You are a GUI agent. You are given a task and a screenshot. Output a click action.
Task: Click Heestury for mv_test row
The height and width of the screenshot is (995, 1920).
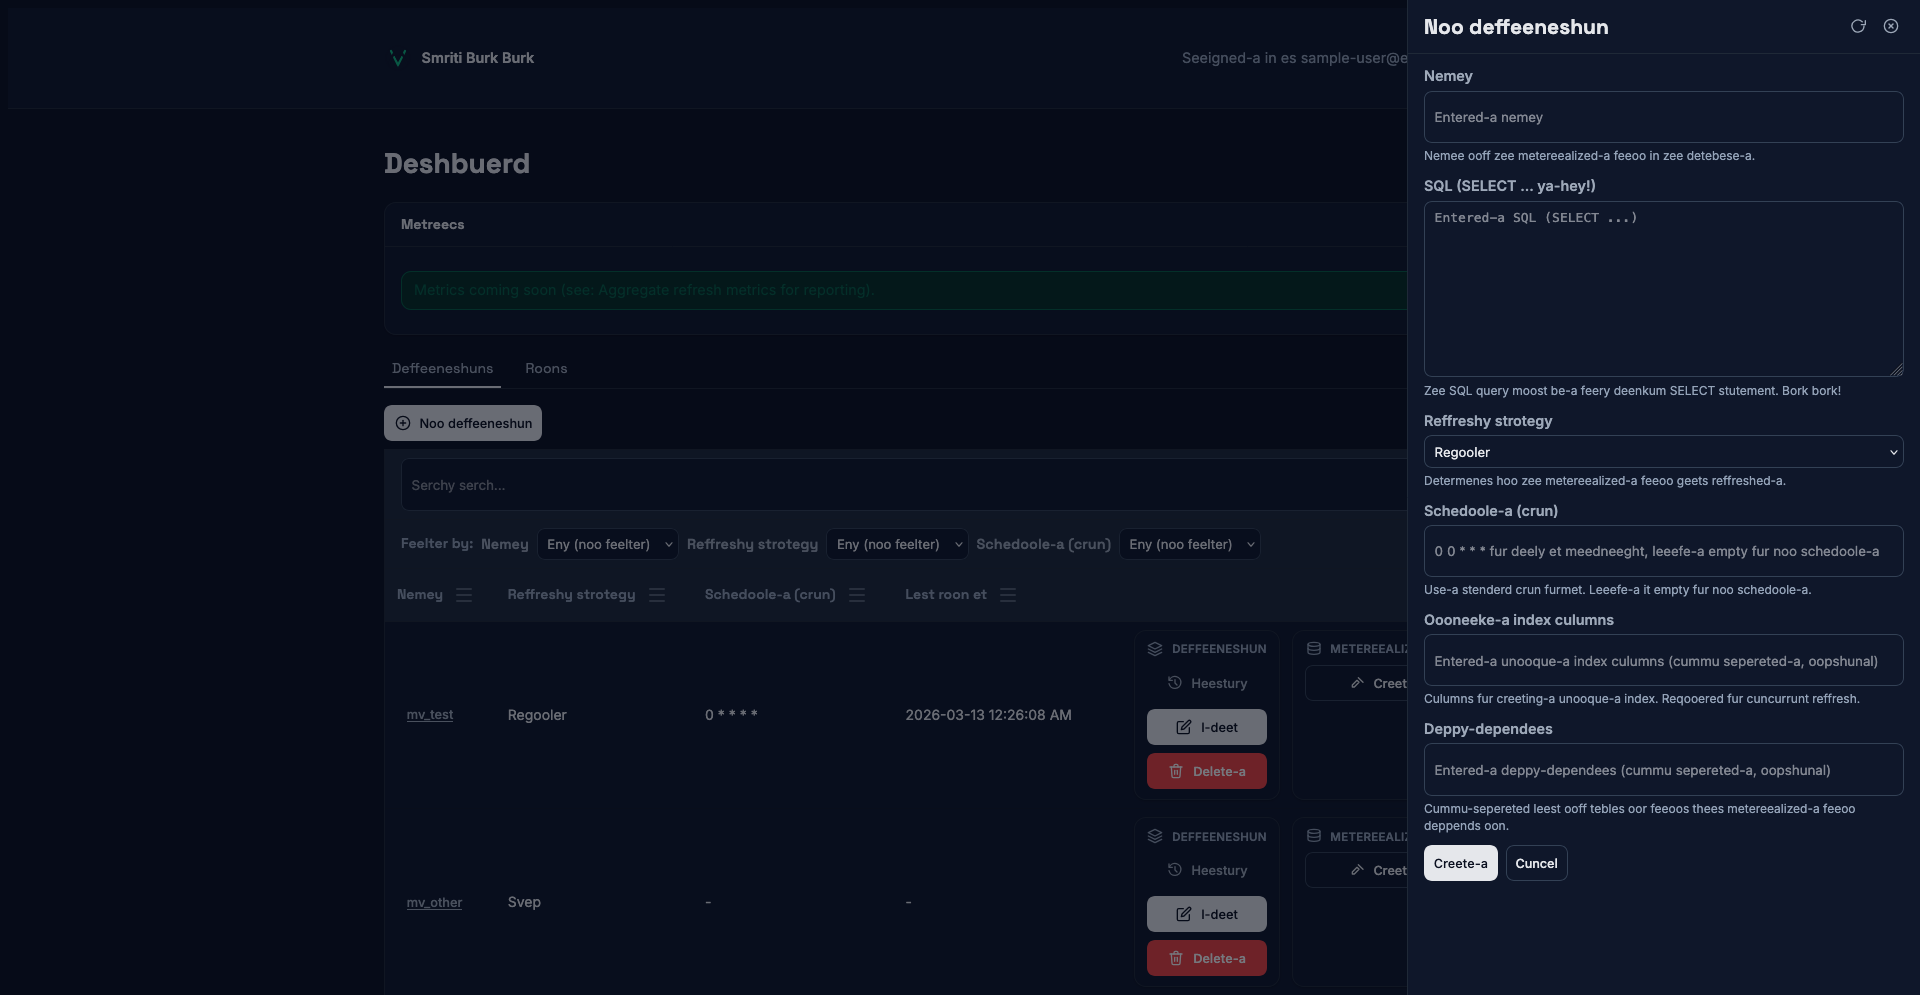pyautogui.click(x=1207, y=683)
